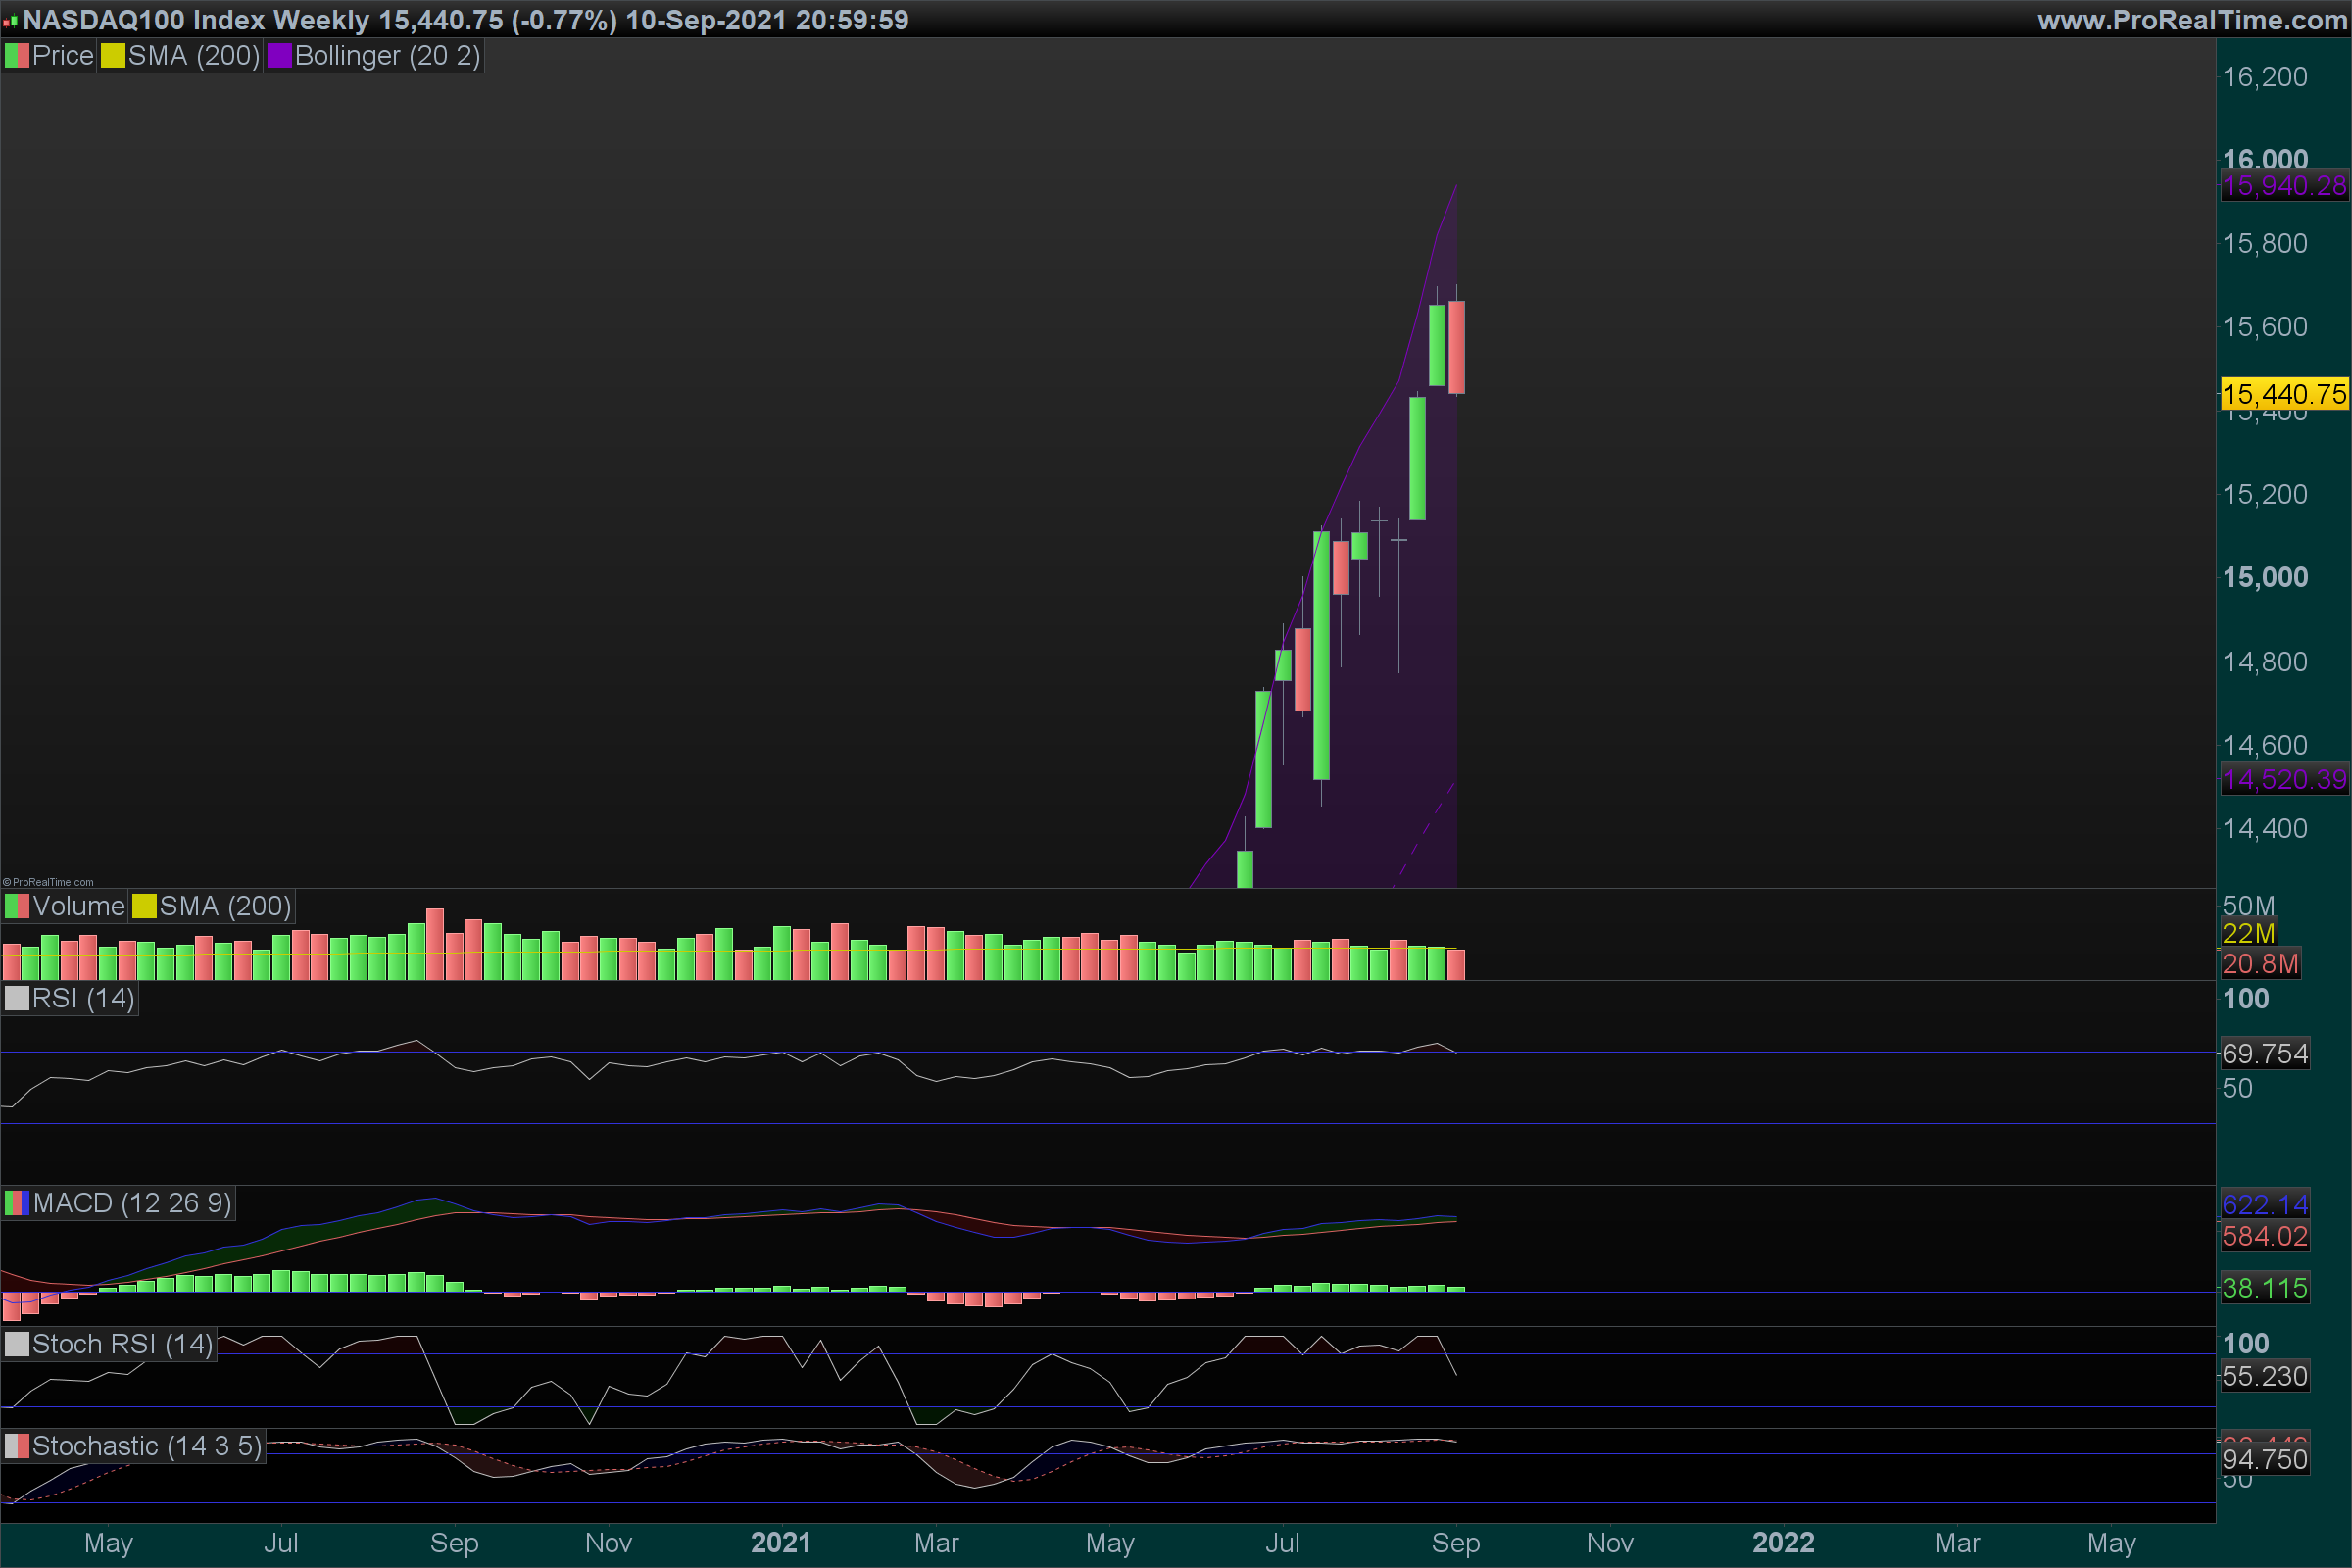Click the yellow 15,440.75 current price tag
Viewport: 2352px width, 1568px height.
2284,394
